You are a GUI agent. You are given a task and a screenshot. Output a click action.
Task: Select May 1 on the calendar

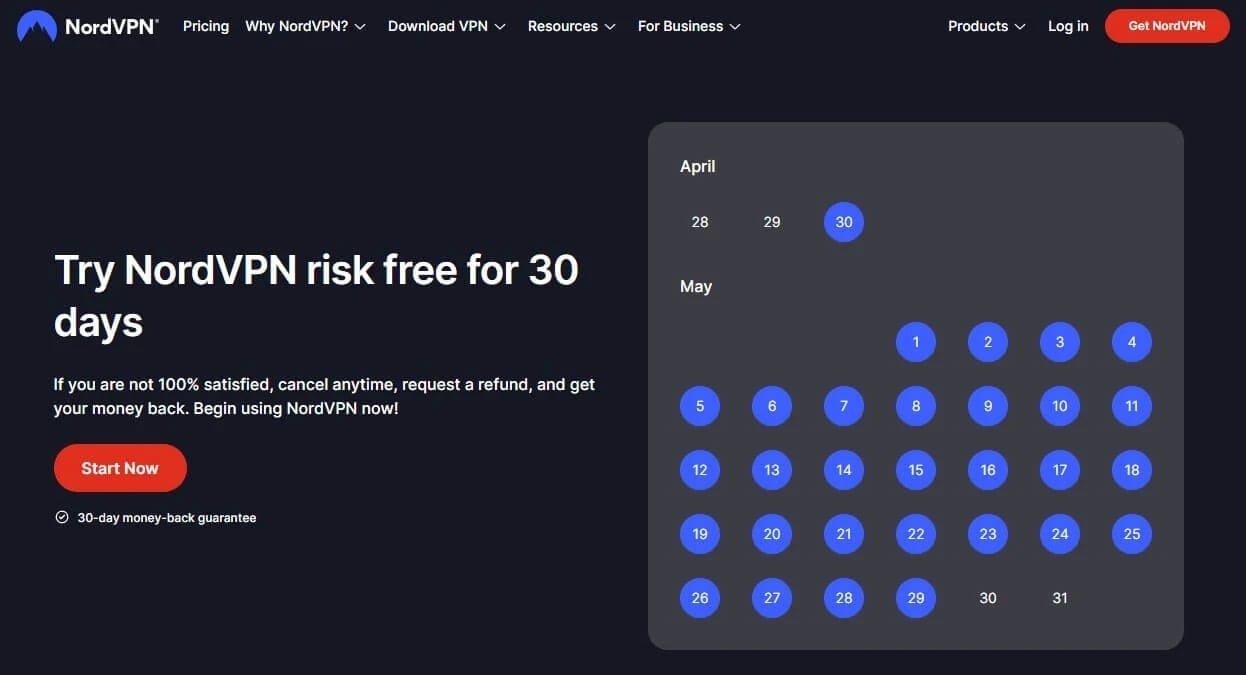[915, 341]
